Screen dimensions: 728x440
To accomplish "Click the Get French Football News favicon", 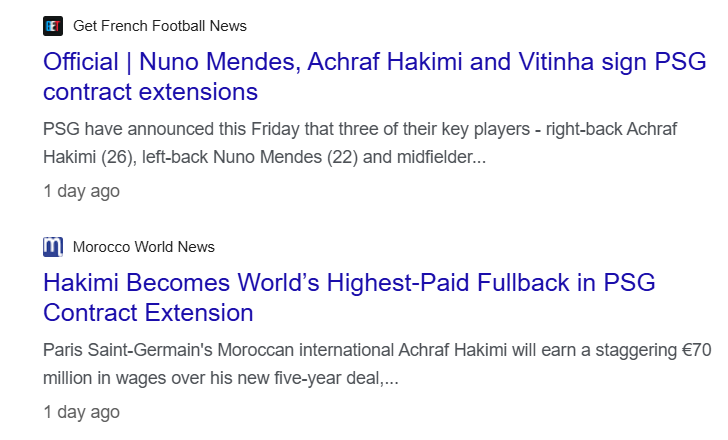I will [x=53, y=26].
